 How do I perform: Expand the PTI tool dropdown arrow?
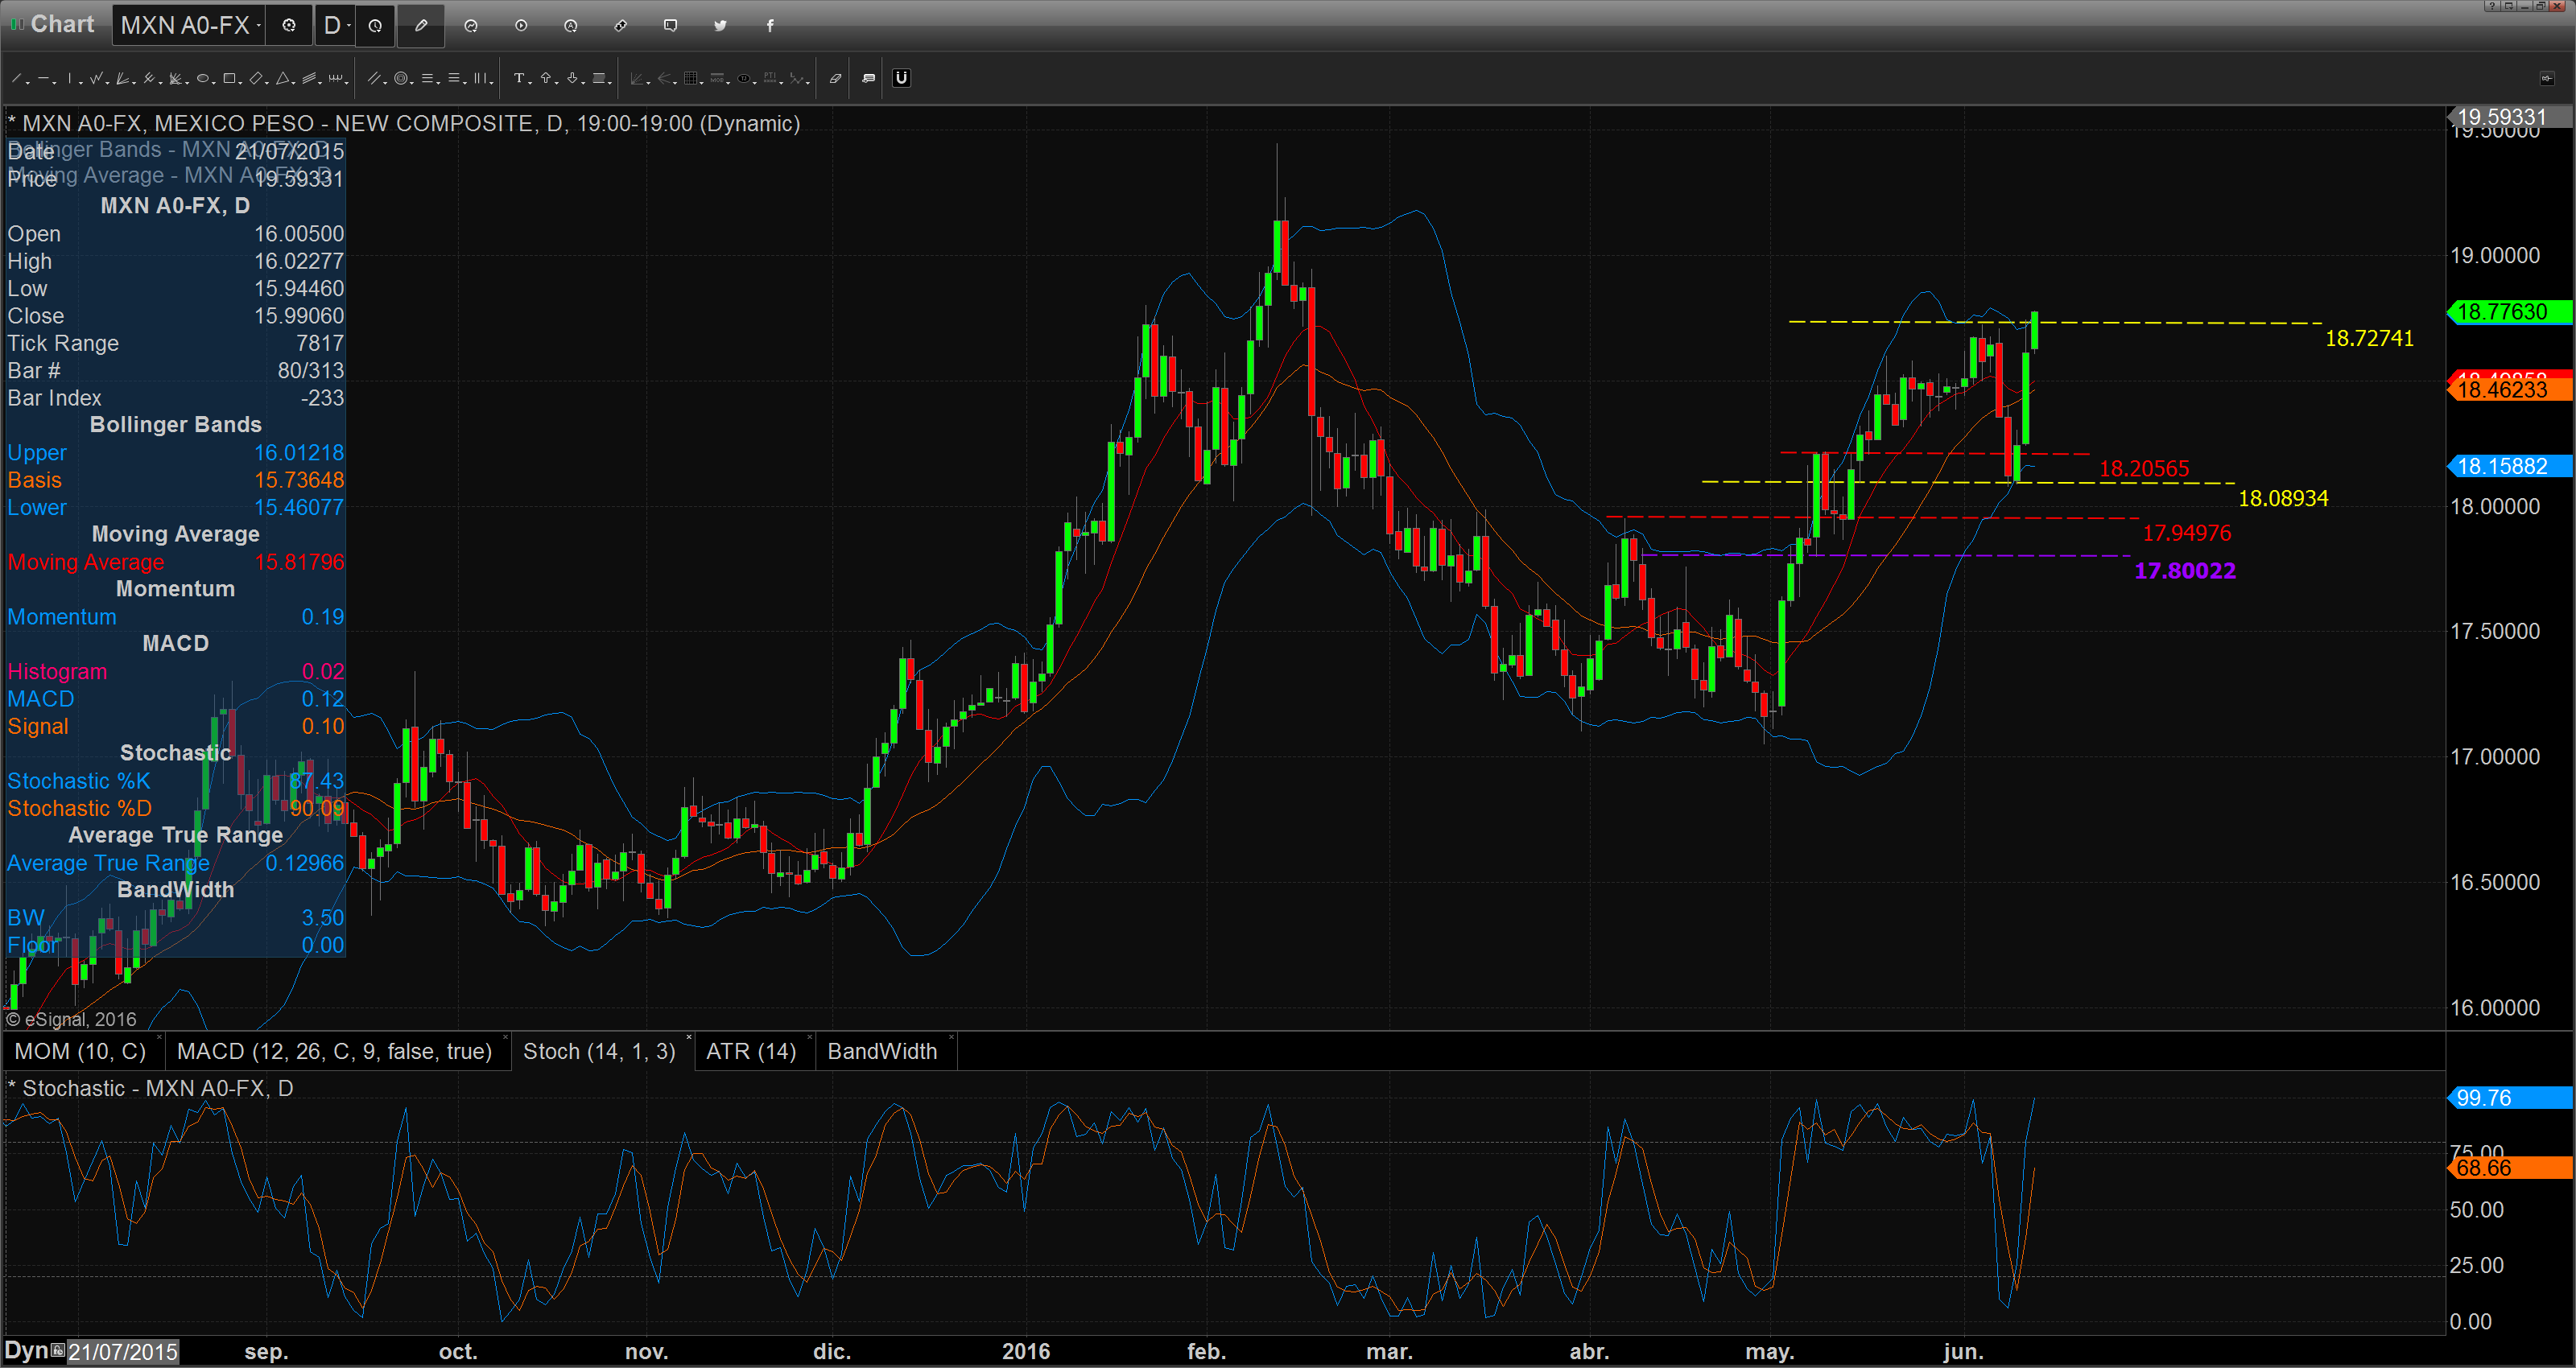[782, 83]
